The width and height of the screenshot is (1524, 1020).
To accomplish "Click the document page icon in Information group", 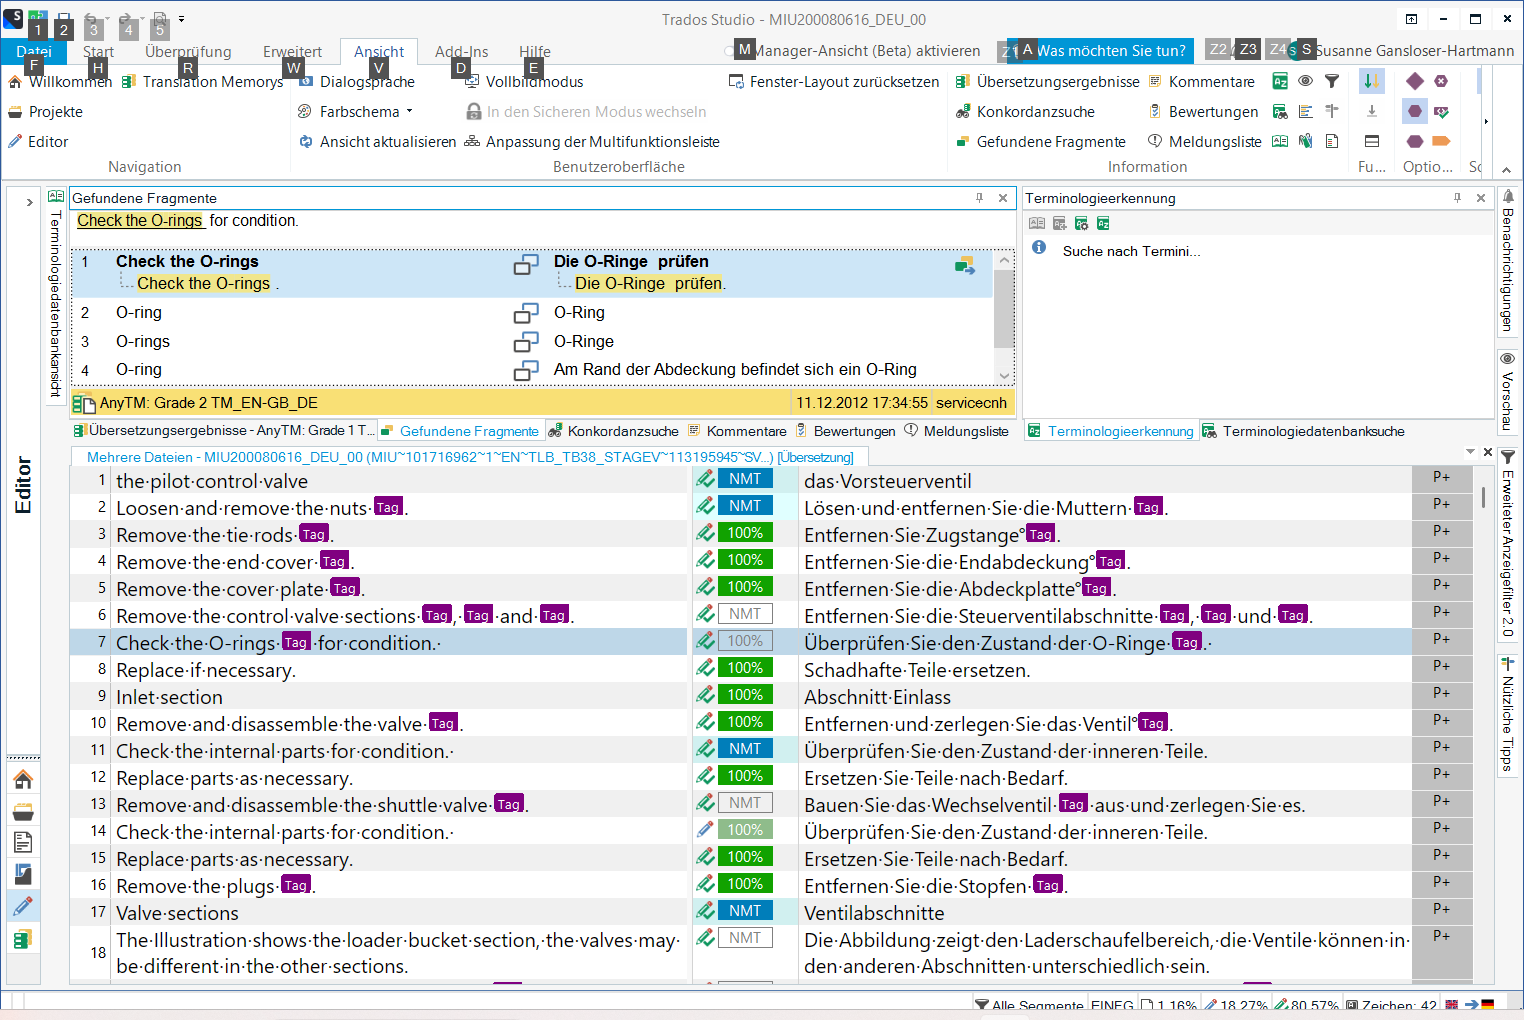I will click(x=1332, y=141).
